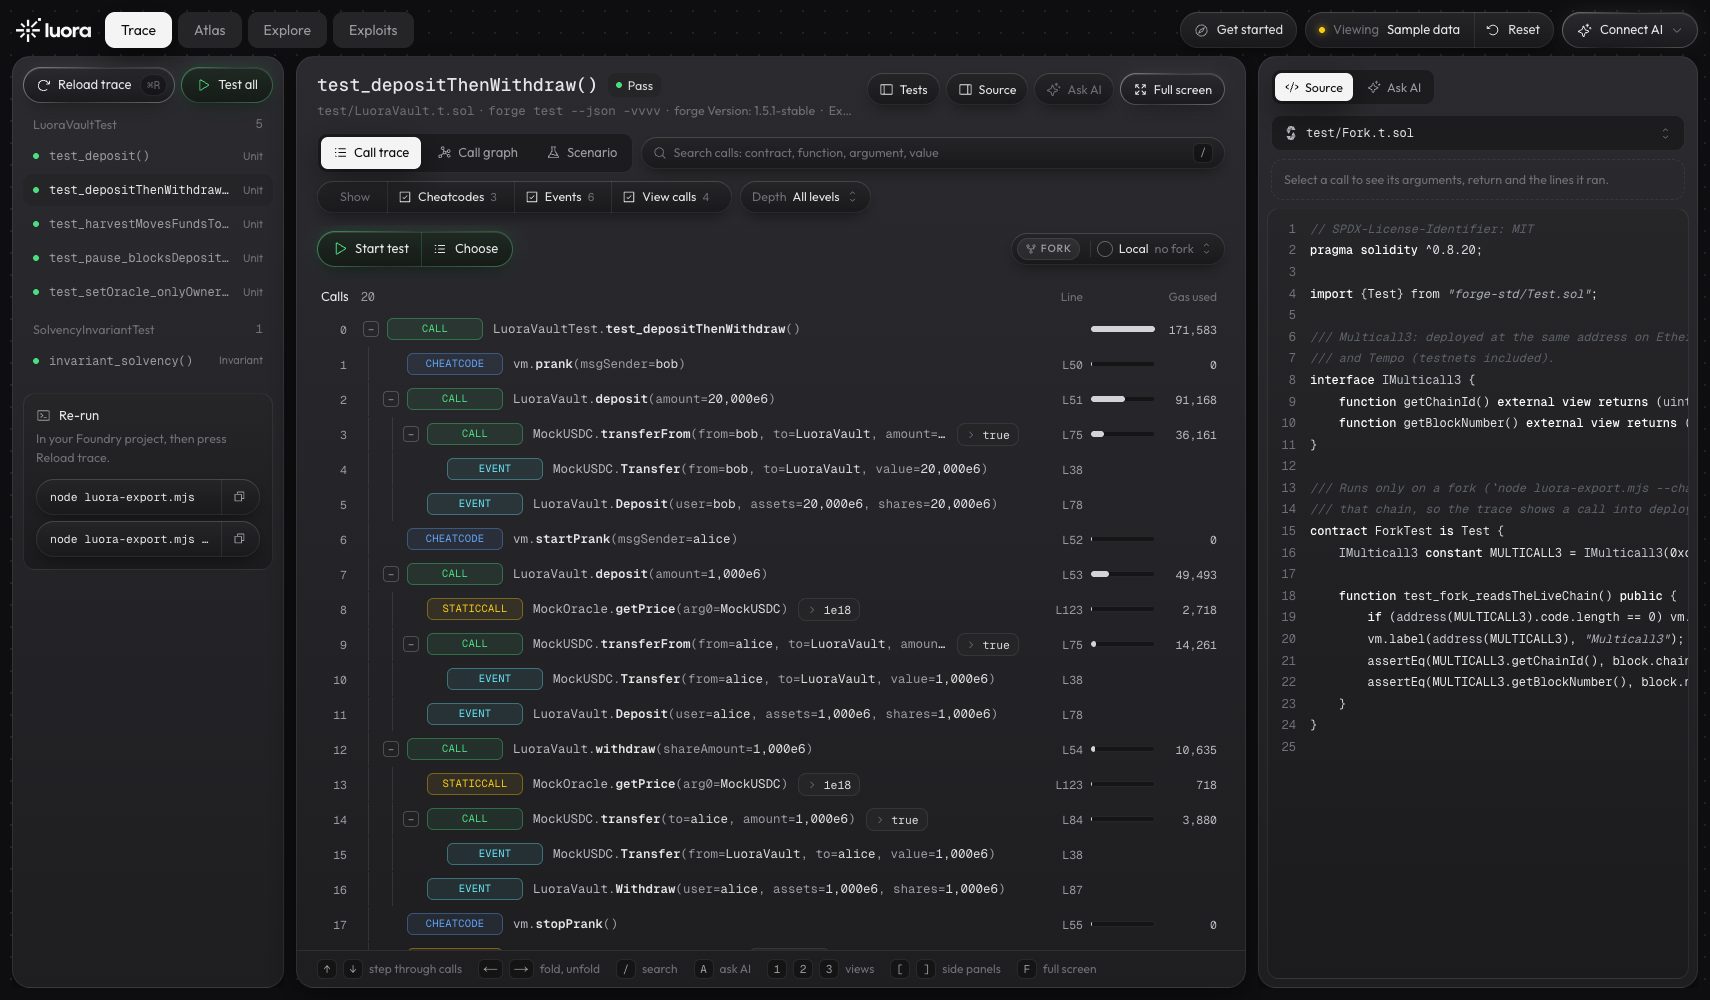Screen dimensions: 1710x1000
Task: Copy the second node luora-export.mjs command
Action: (x=239, y=539)
